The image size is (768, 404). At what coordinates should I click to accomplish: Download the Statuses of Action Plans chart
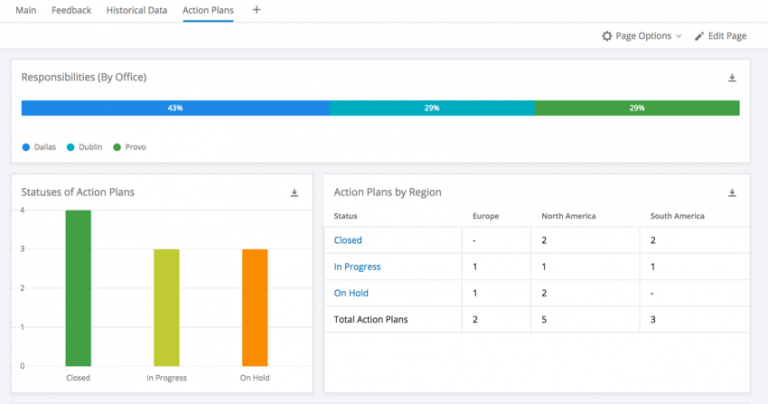(294, 192)
